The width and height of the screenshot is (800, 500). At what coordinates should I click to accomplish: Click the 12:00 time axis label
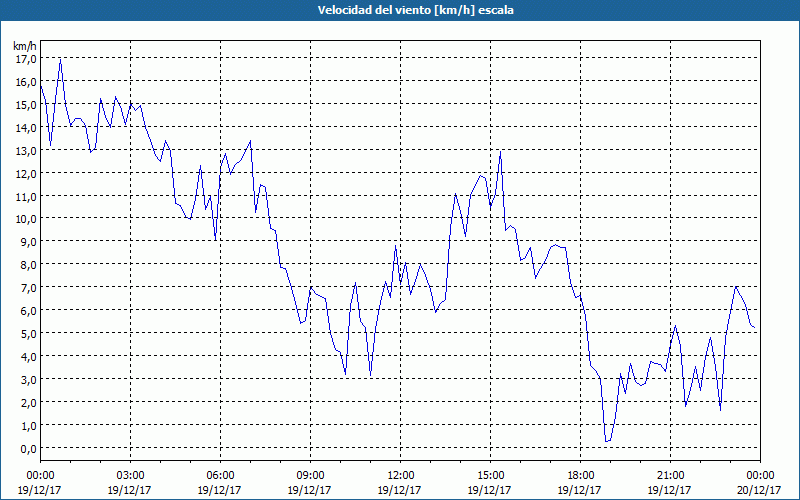400,476
